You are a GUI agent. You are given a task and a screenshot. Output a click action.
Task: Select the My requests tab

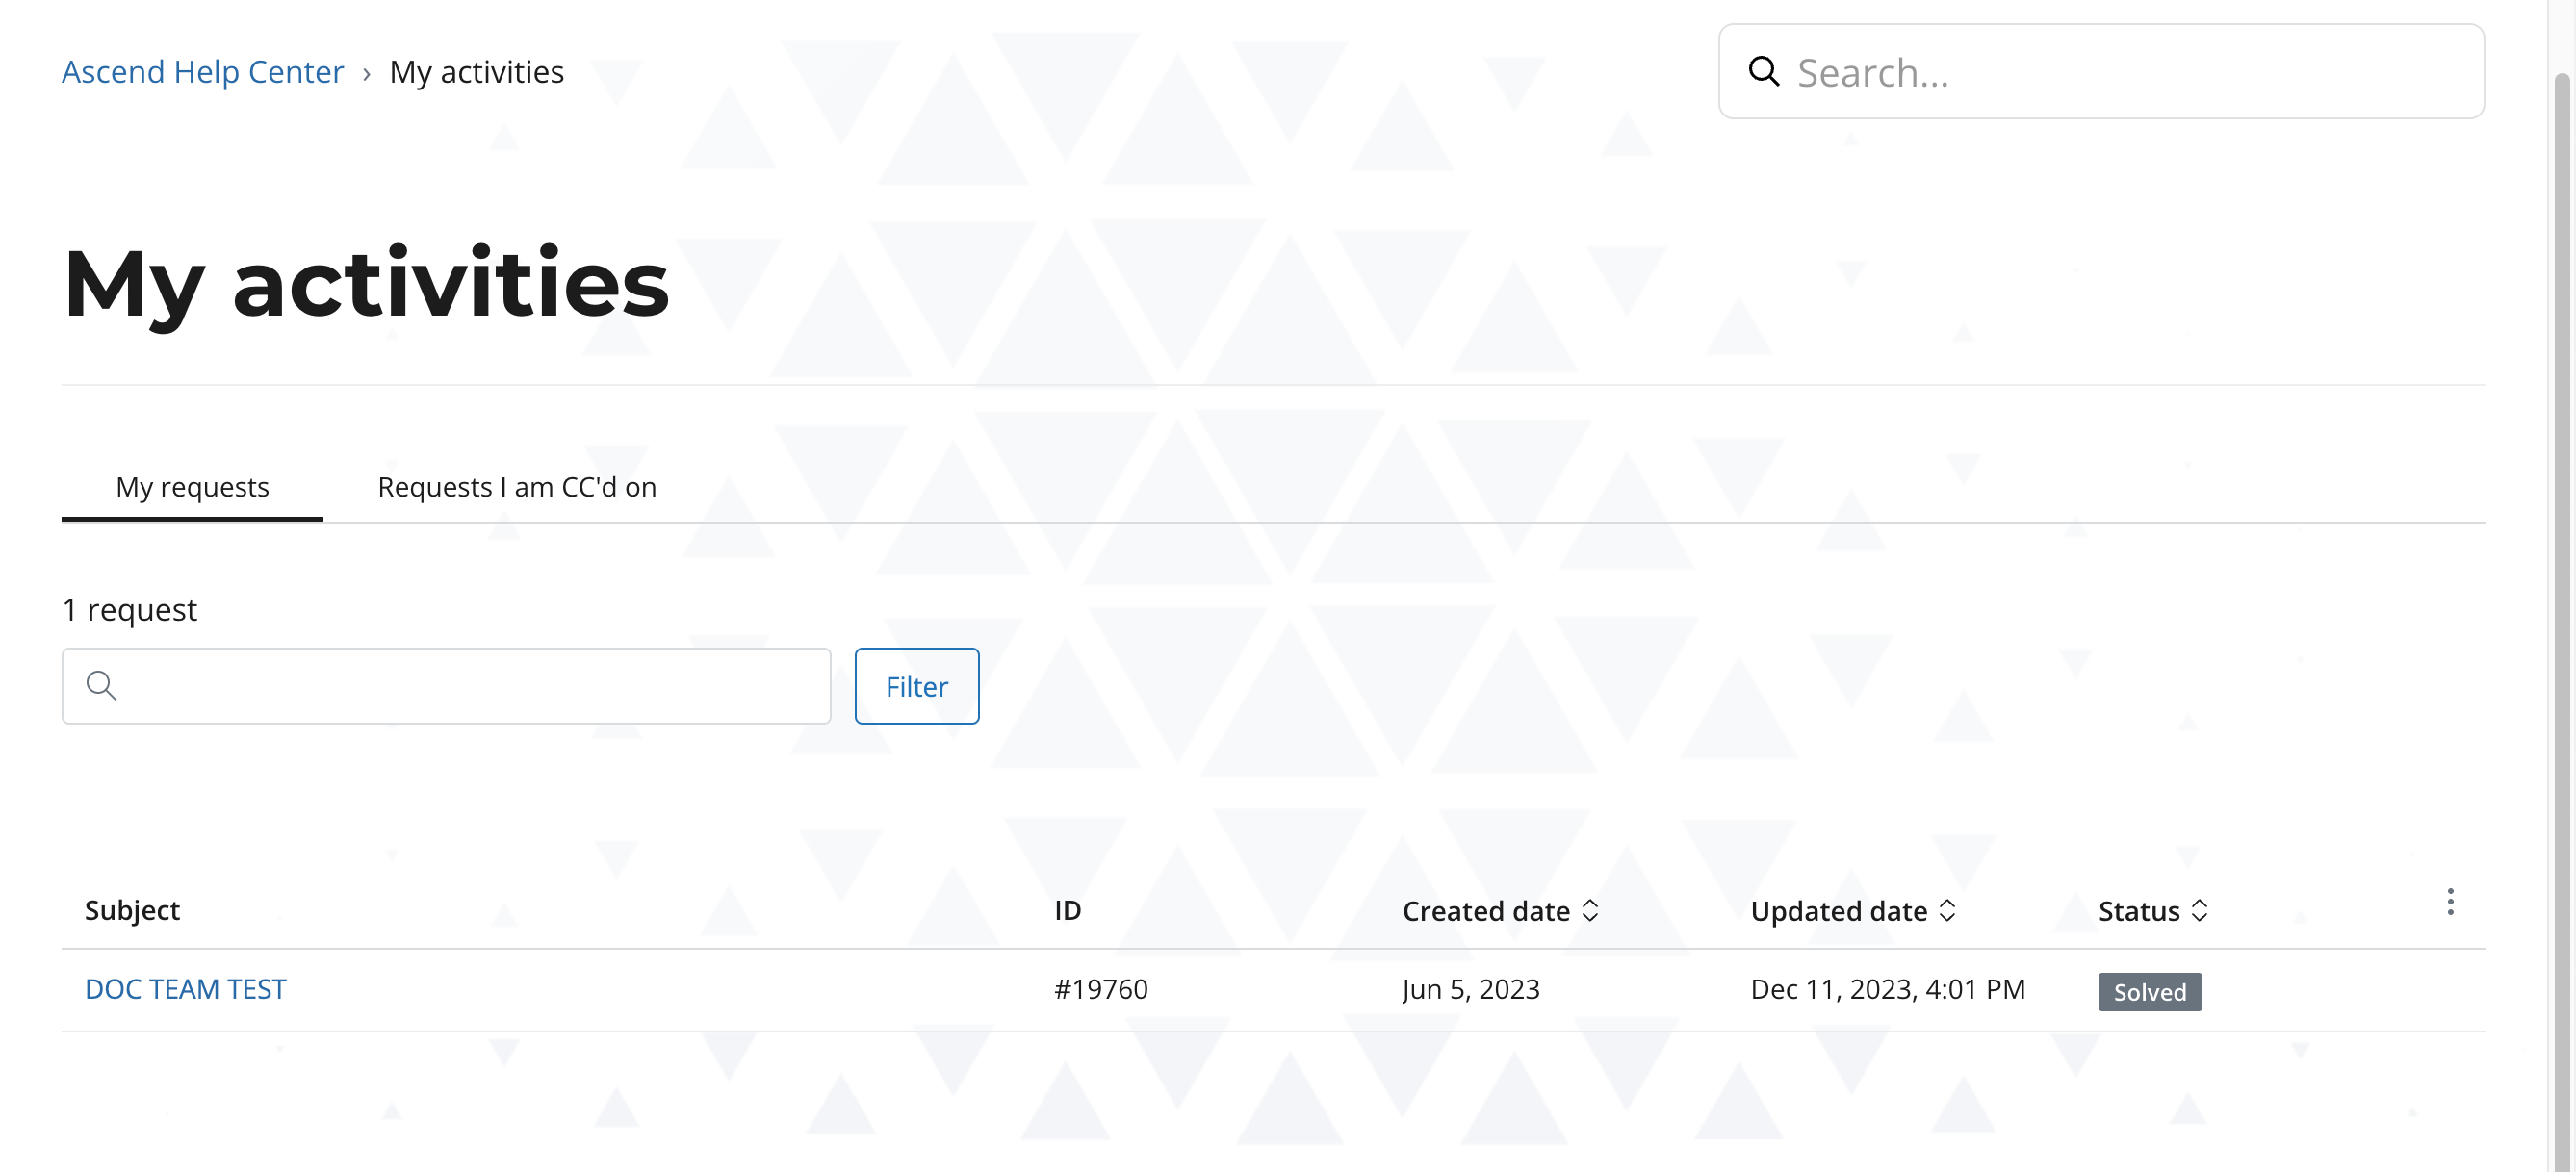[192, 488]
